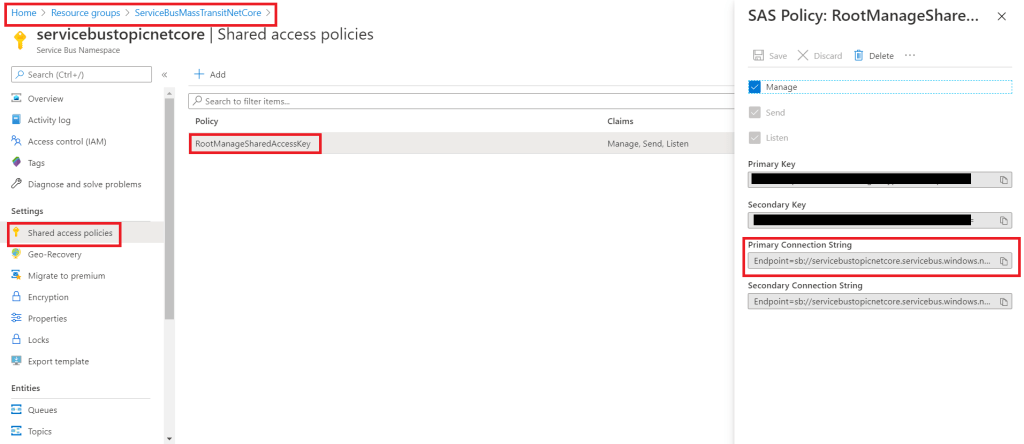This screenshot has width=1024, height=444.
Task: Select Shared access policies menu item
Action: 68,233
